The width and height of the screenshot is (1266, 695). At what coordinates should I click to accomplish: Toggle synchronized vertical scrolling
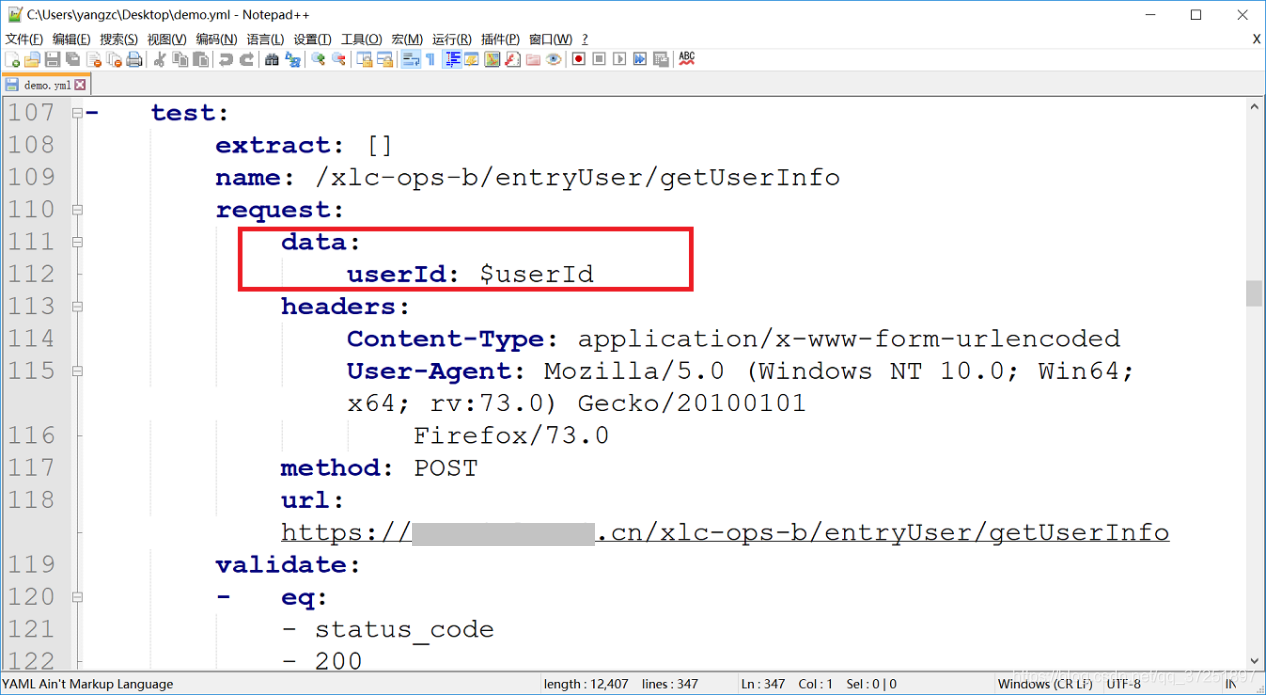coord(363,60)
